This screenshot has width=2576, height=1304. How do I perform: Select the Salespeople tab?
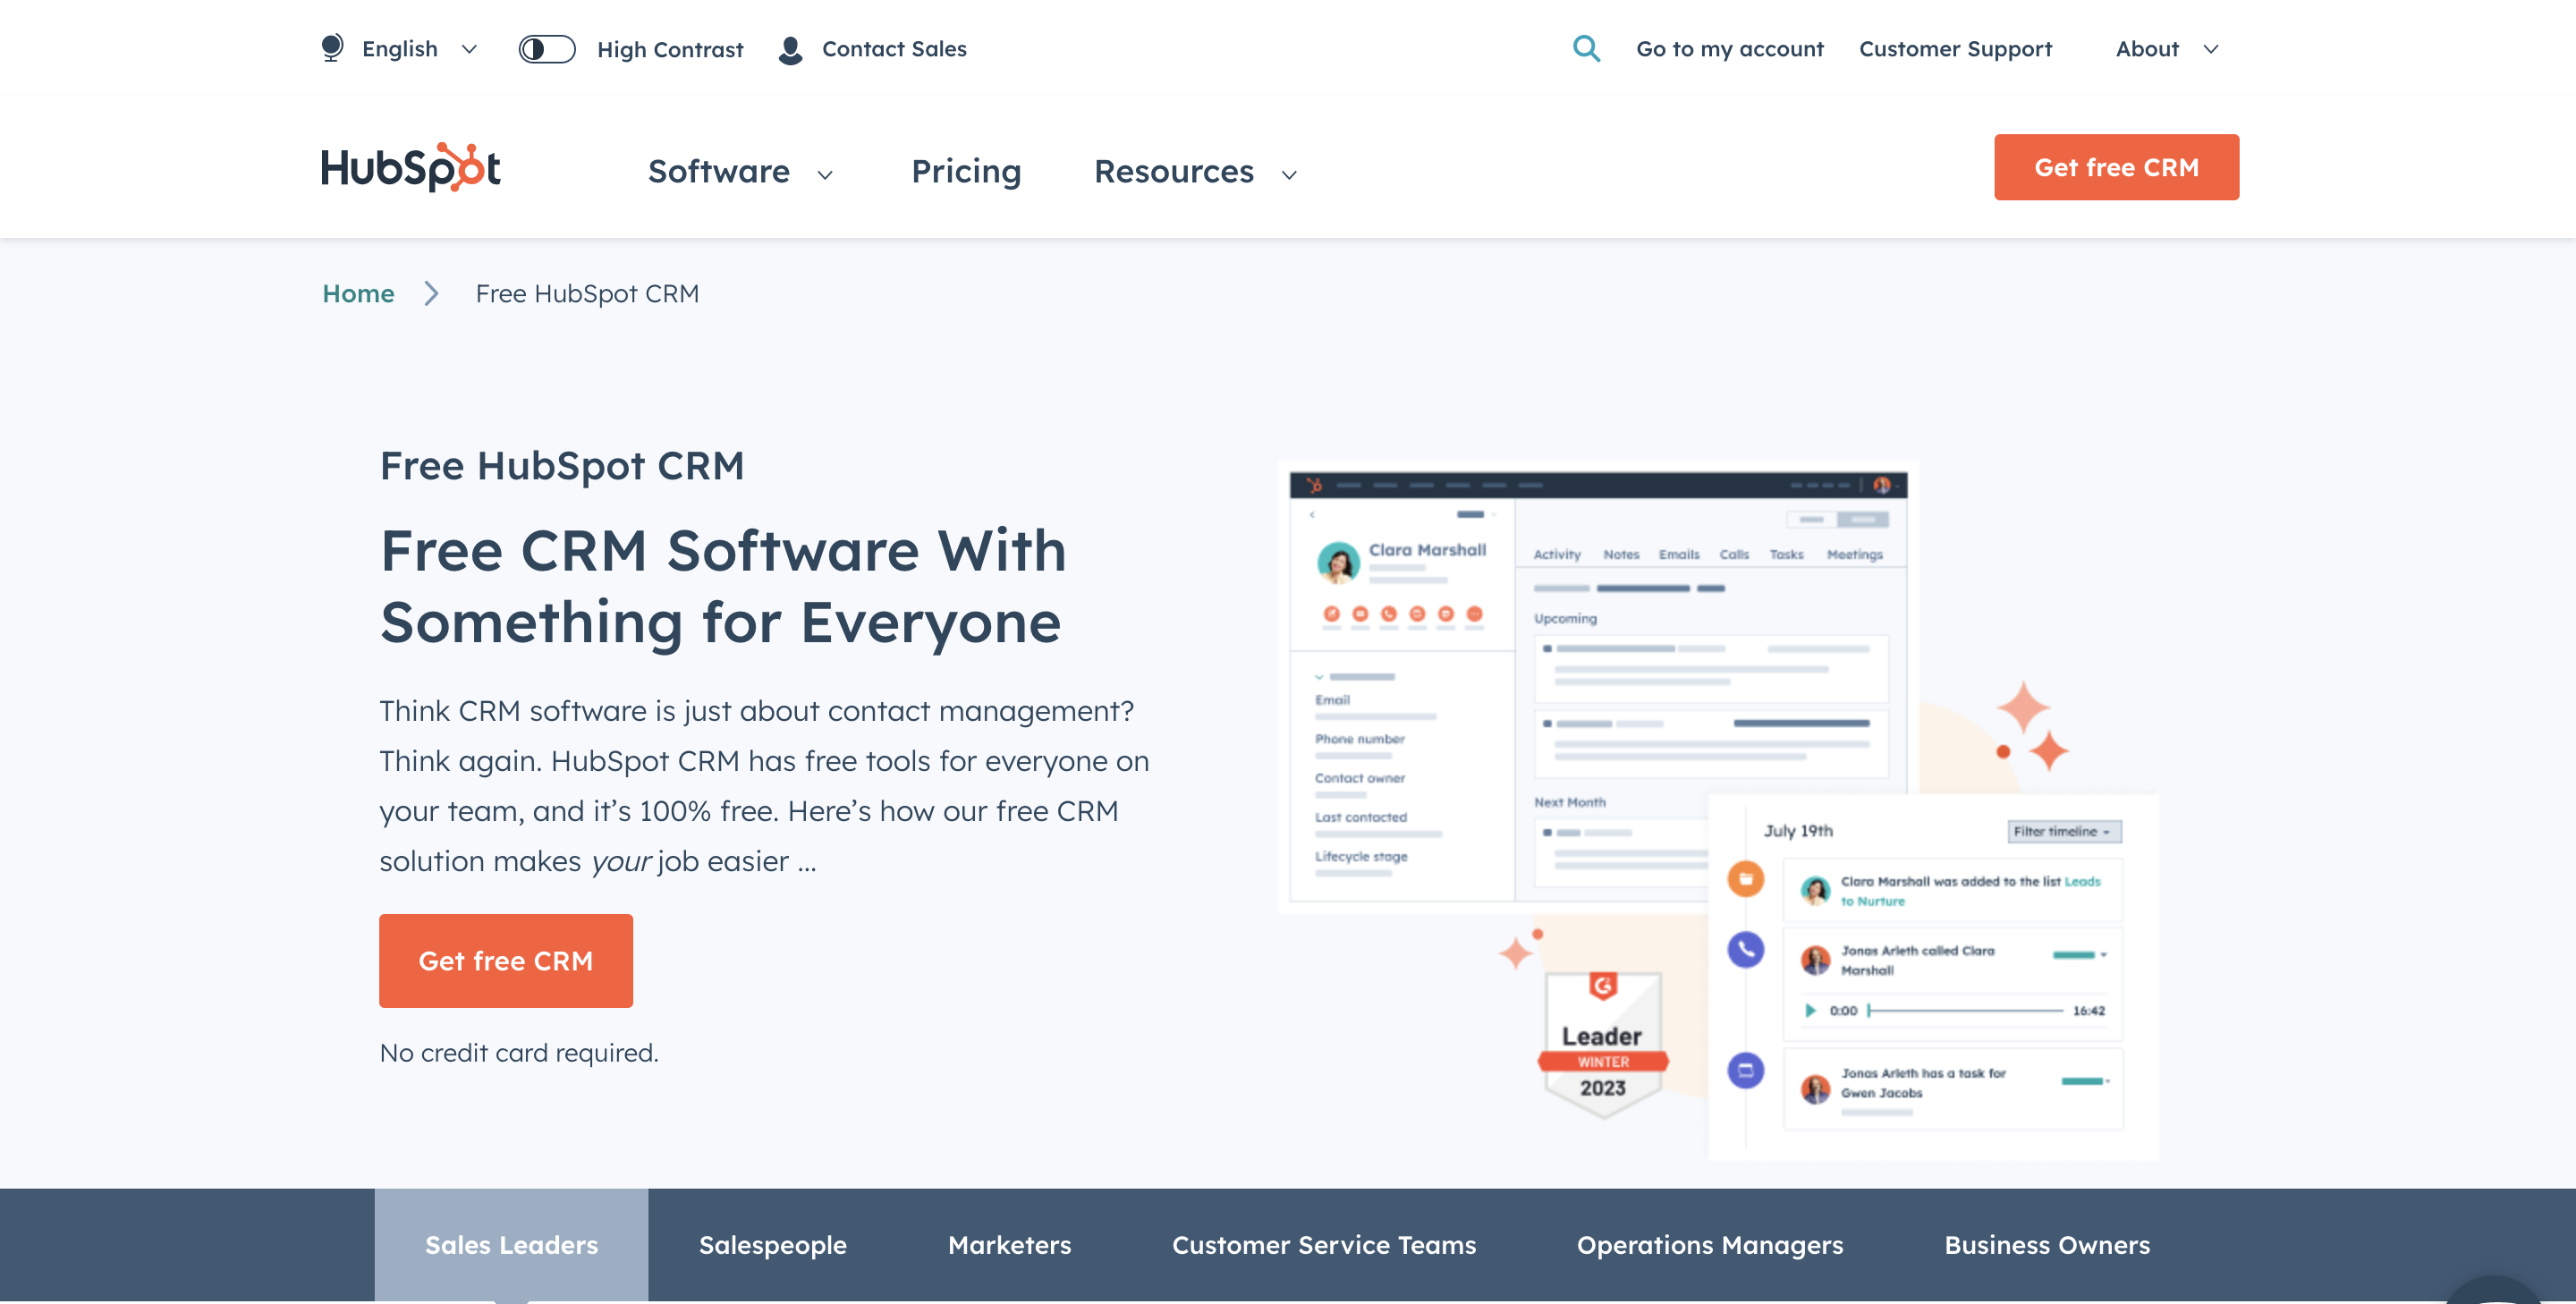point(772,1245)
